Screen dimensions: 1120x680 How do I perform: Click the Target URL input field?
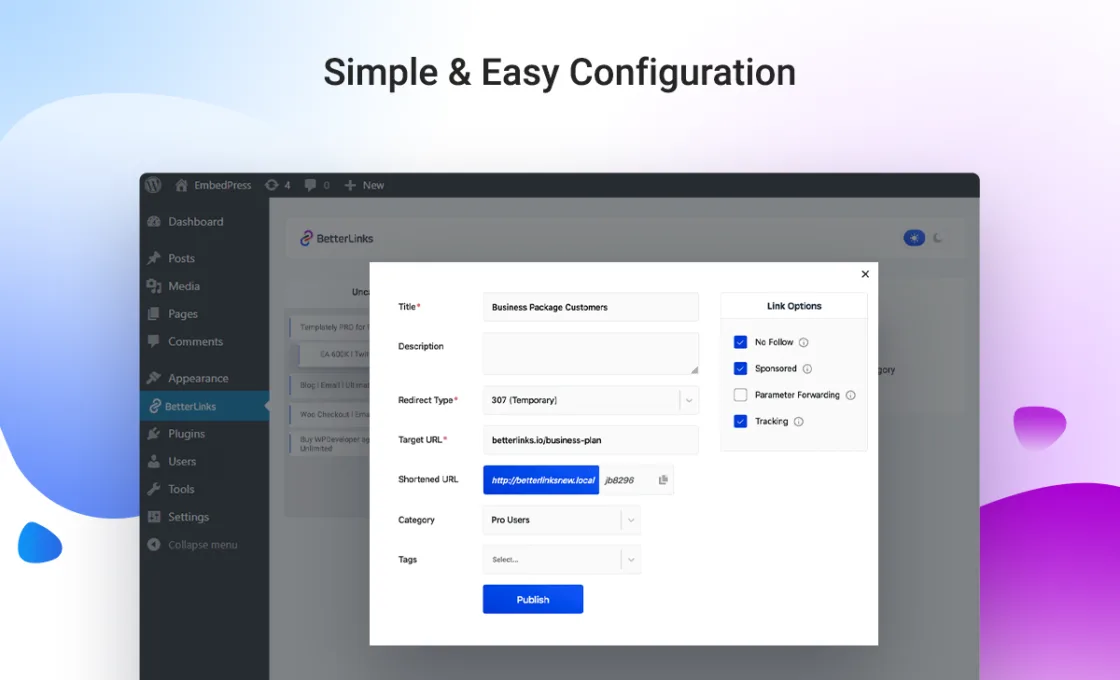tap(591, 440)
